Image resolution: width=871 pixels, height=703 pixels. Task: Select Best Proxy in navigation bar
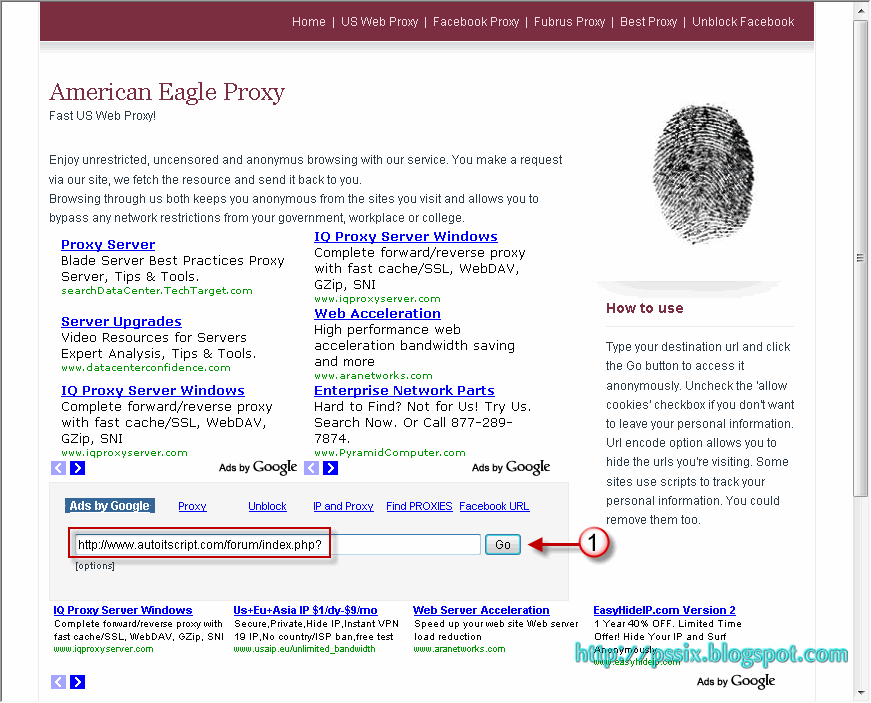tap(649, 22)
